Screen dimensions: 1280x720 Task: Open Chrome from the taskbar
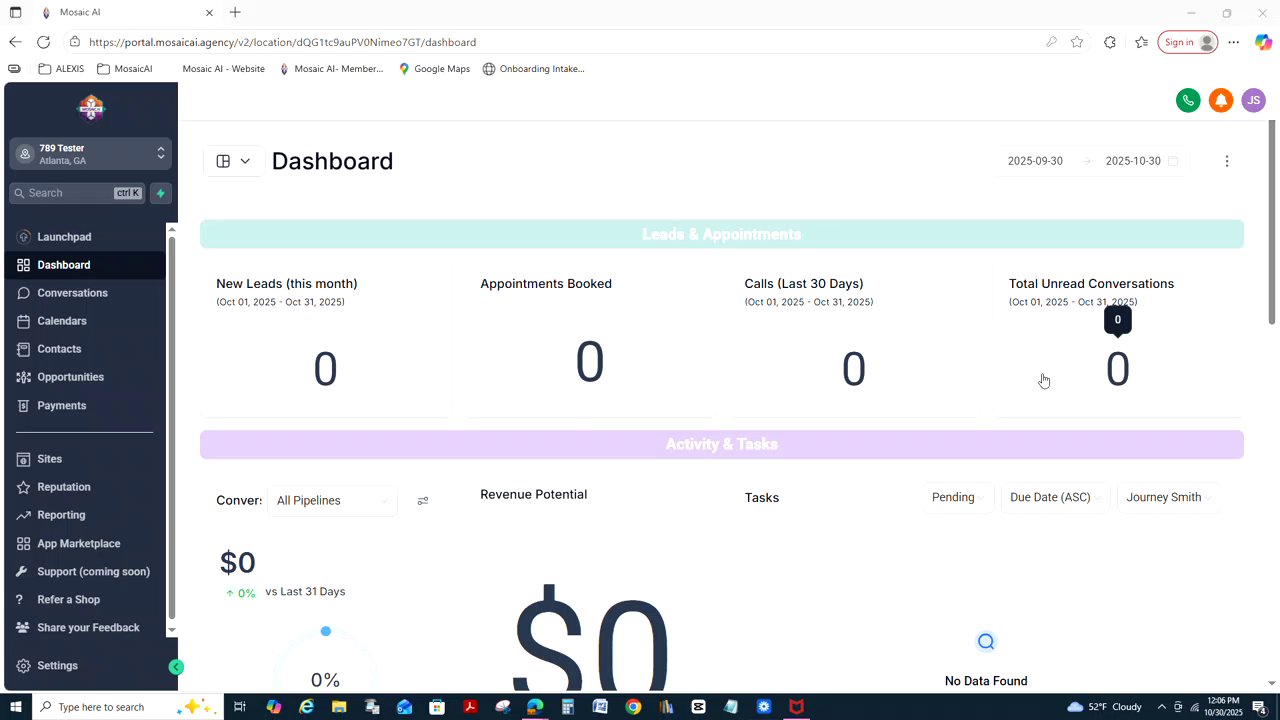[x=633, y=707]
